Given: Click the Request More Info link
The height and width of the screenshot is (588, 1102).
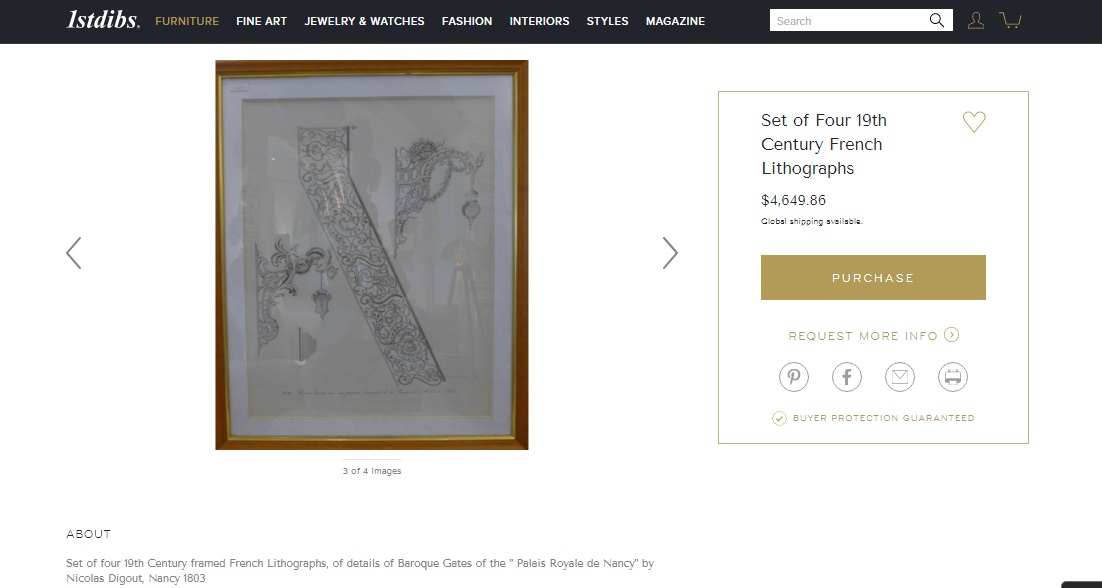Looking at the screenshot, I should coord(863,336).
